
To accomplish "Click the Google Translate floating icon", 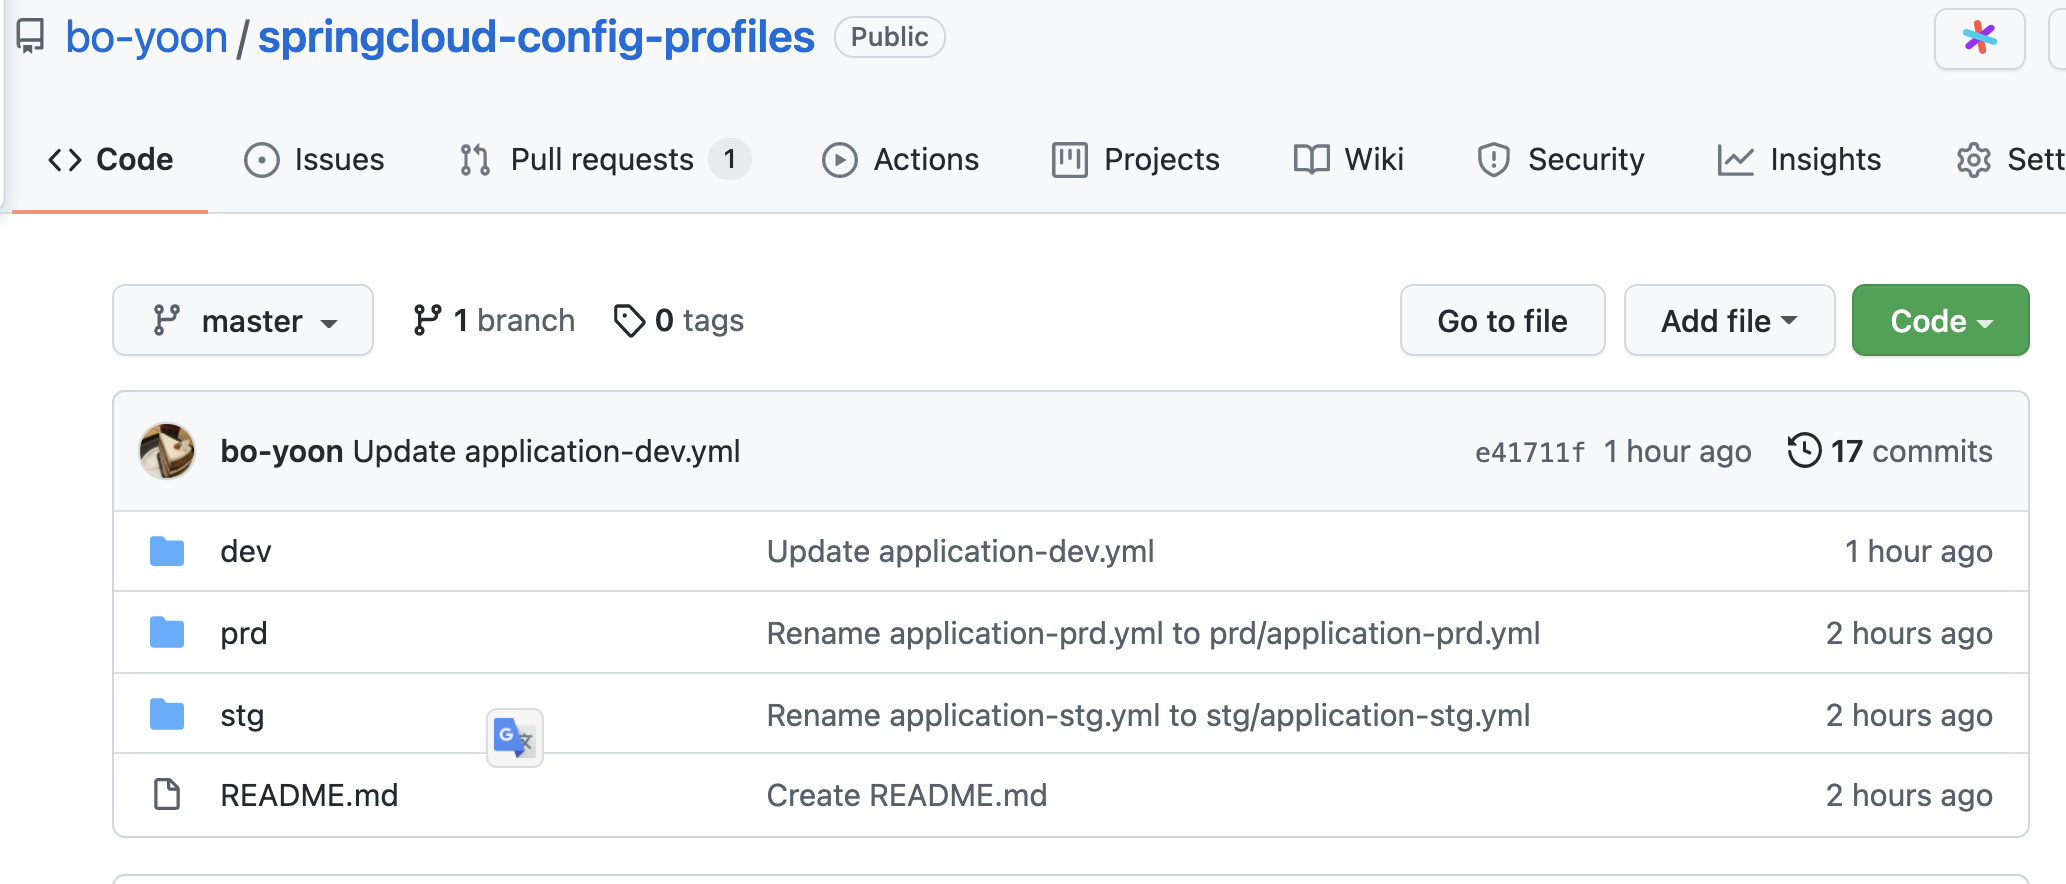I will pos(515,738).
